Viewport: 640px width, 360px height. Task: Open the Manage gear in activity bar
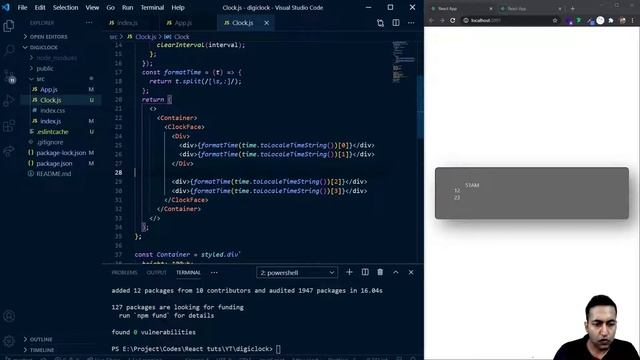(9, 340)
